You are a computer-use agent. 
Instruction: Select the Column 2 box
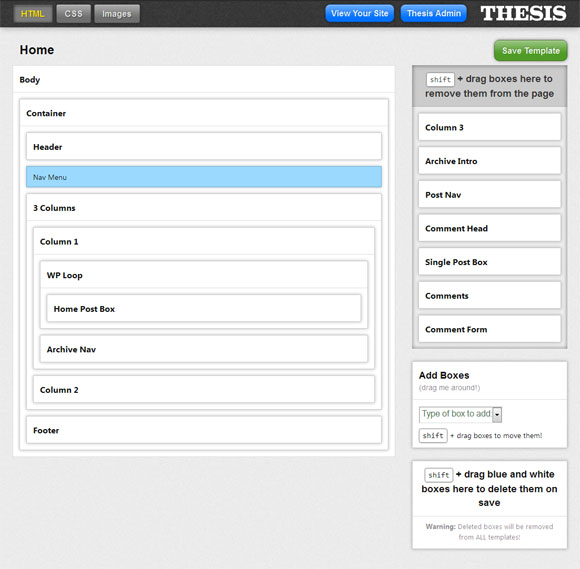(x=203, y=390)
